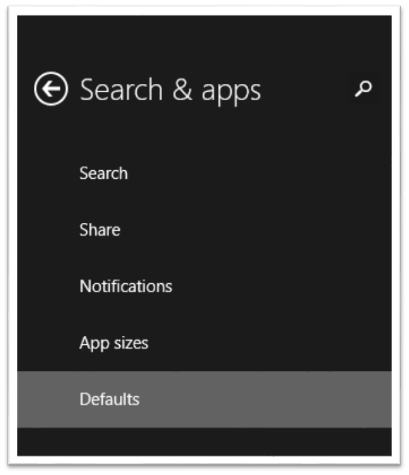Open settings search via magnifier button

(364, 89)
